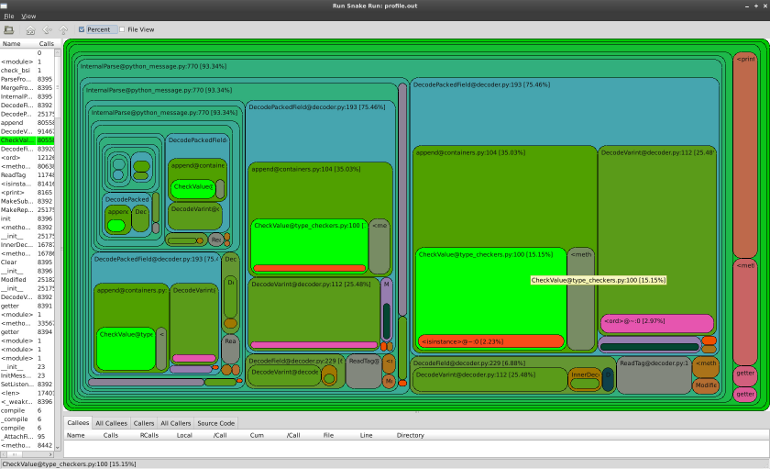Click the function list scroll-up arrow
The height and width of the screenshot is (469, 770).
57,52
